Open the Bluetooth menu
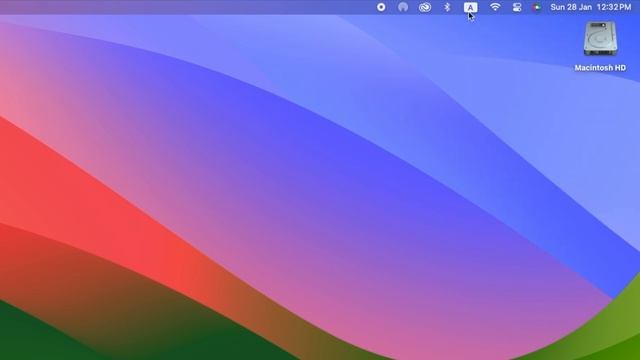This screenshot has height=360, width=640. click(447, 7)
